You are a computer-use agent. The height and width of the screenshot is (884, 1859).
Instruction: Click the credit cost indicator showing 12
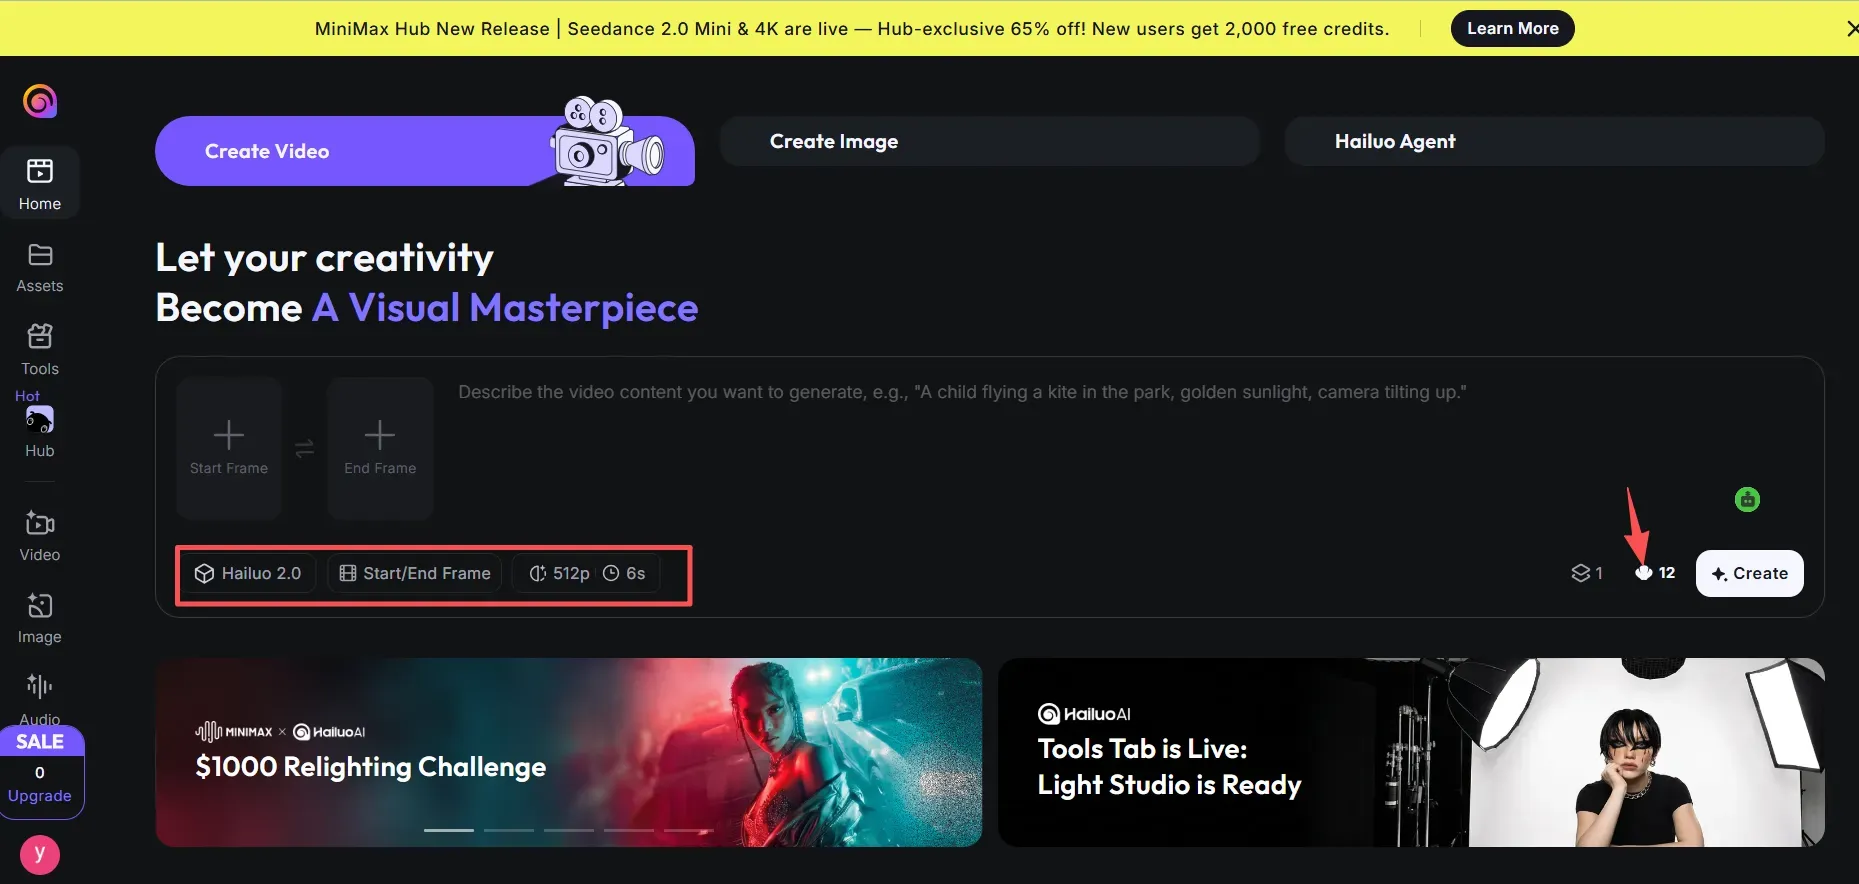(1655, 573)
